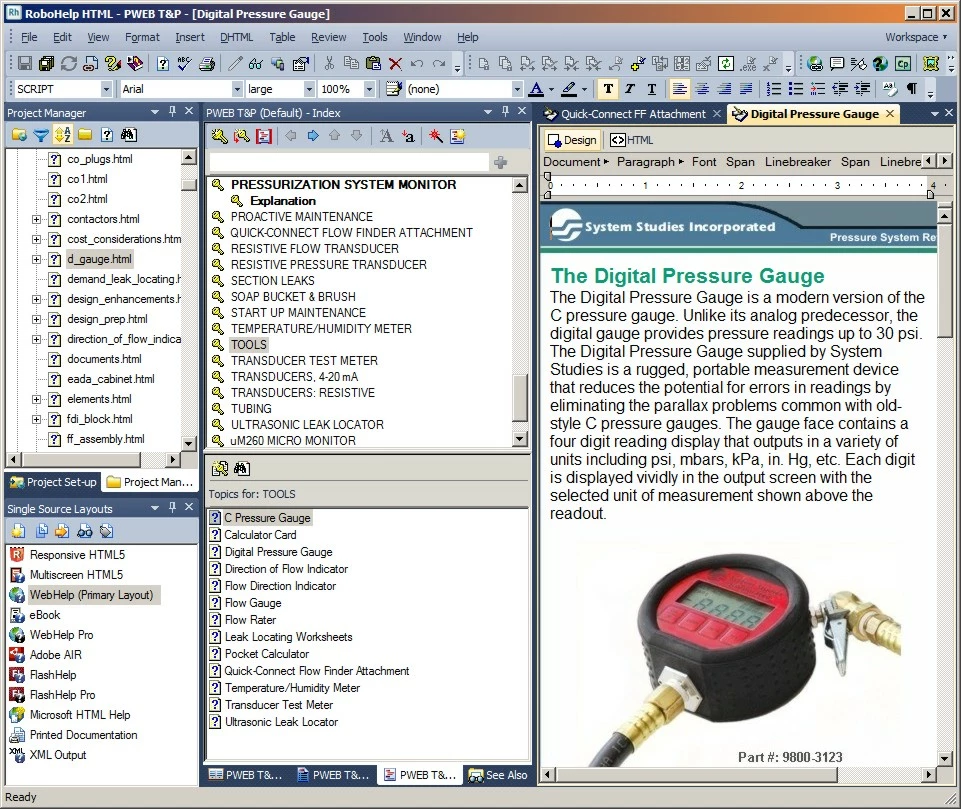Click the Save All icon

(x=47, y=63)
